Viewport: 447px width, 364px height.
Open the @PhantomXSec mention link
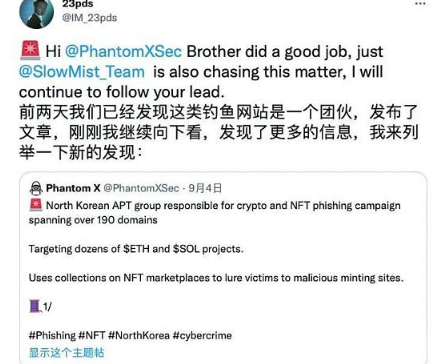tap(123, 52)
